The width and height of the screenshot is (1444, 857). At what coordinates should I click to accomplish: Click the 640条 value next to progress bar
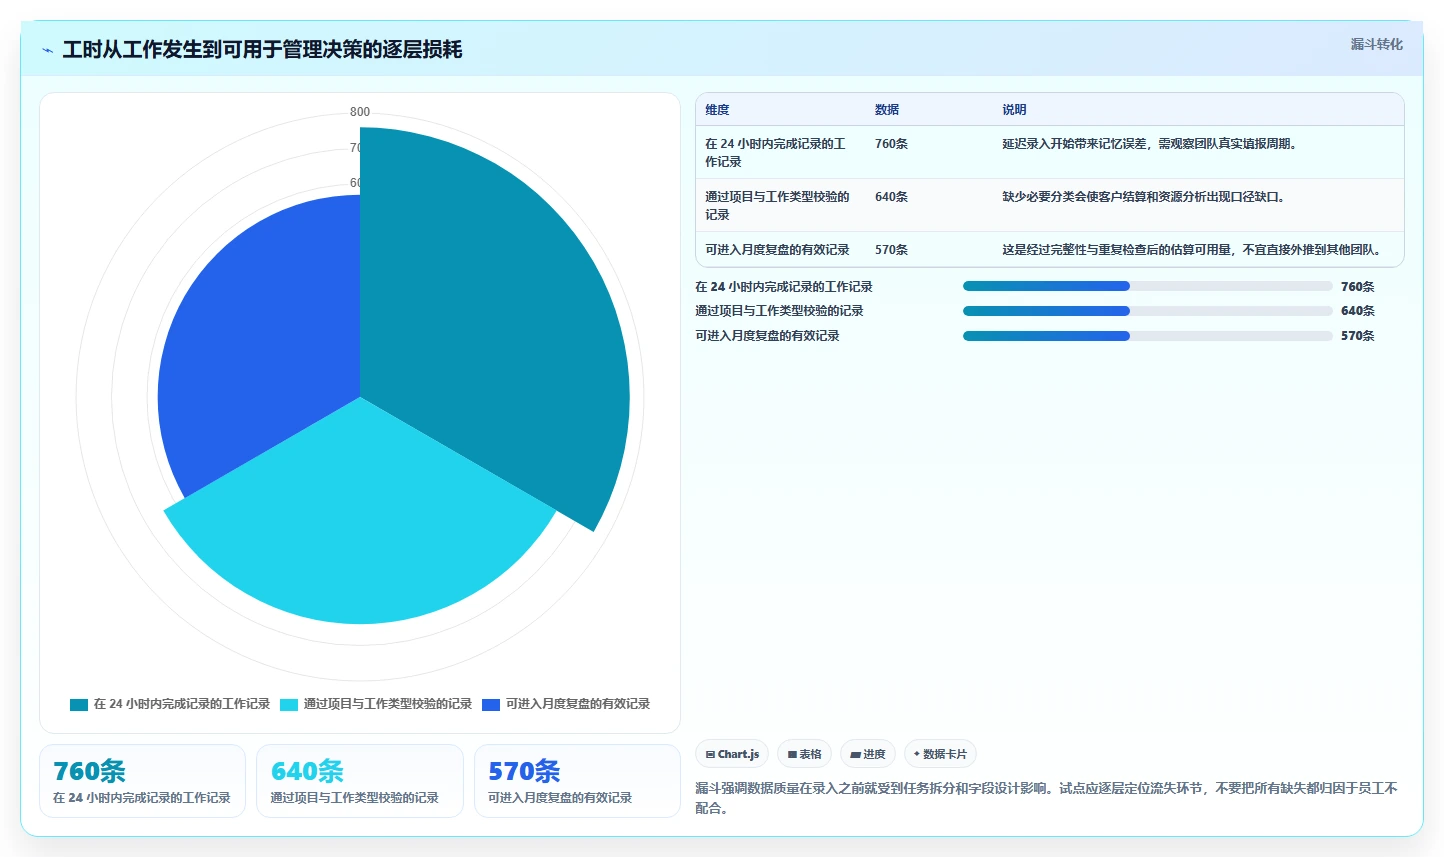point(1358,311)
